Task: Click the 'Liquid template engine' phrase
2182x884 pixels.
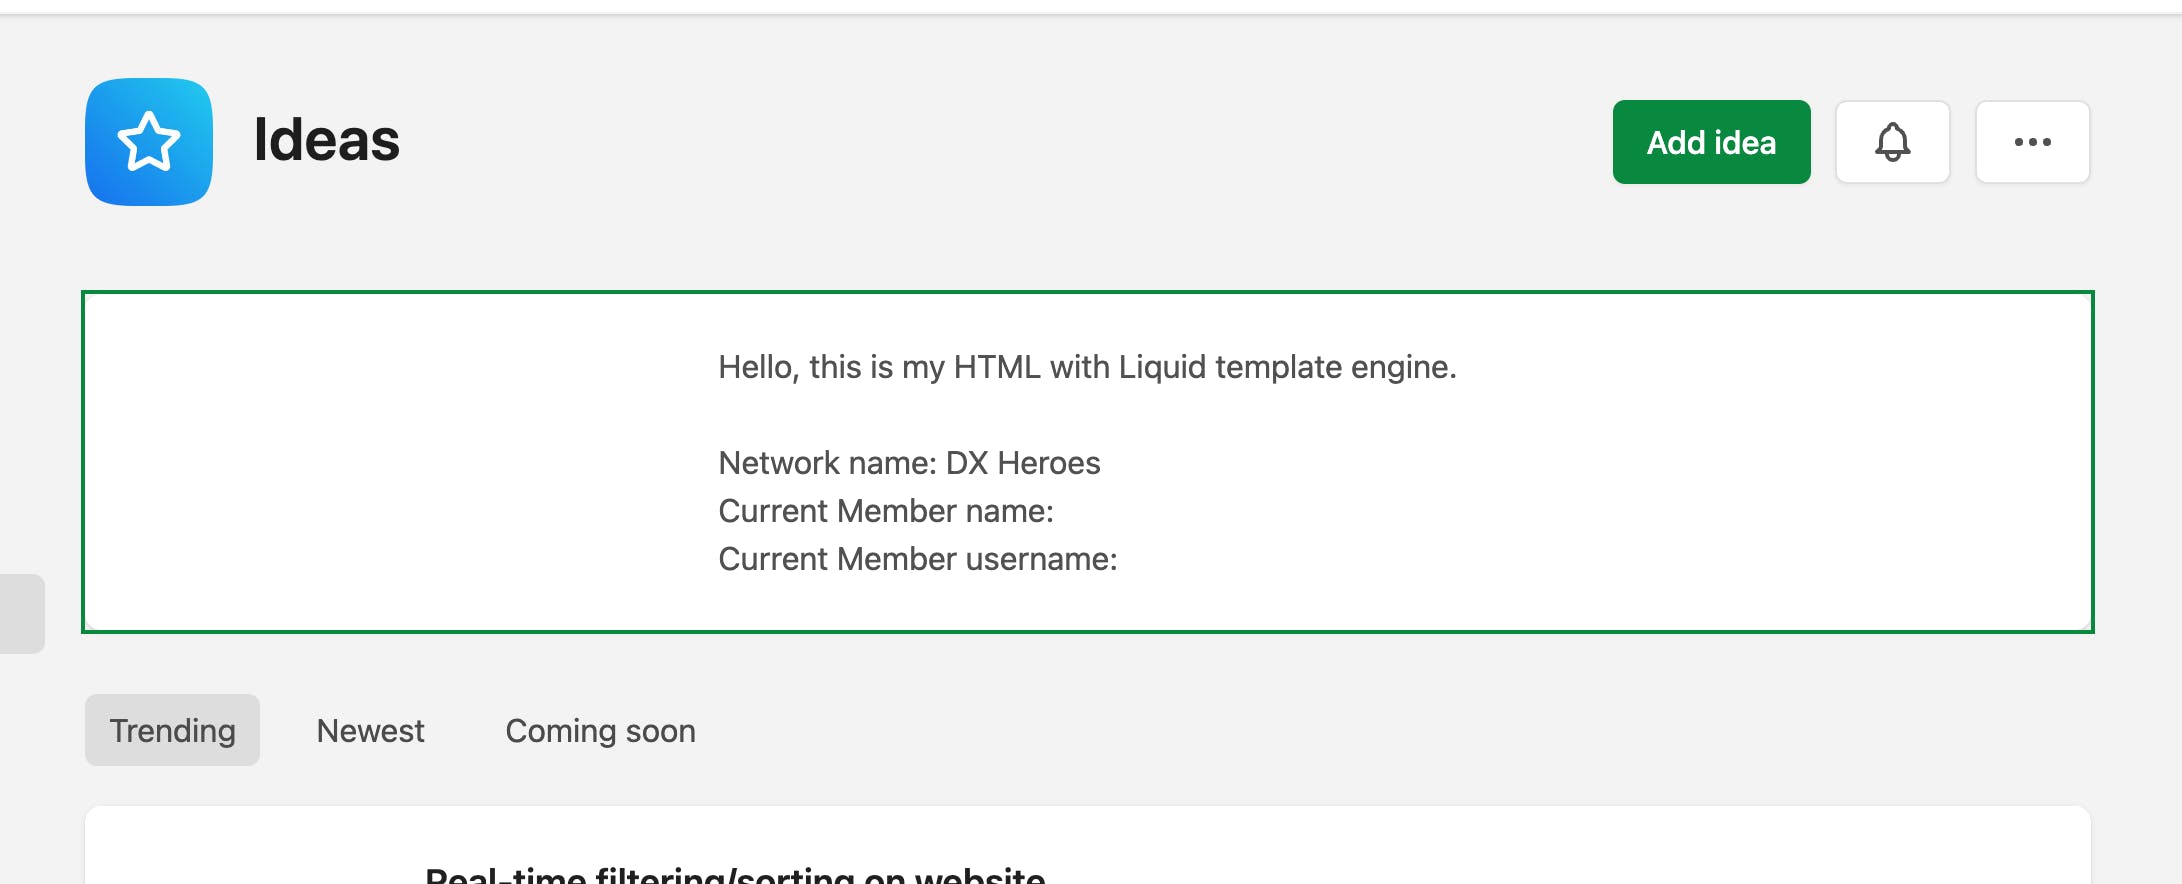Action: (x=1286, y=367)
